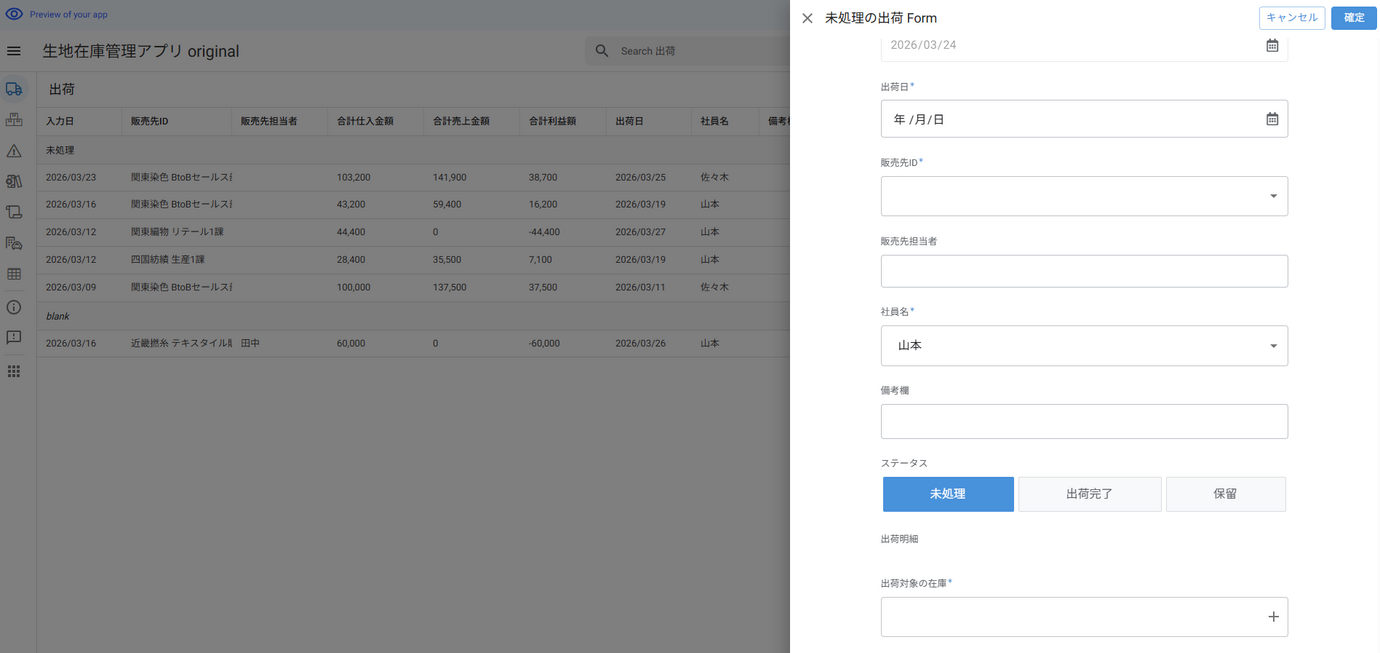The image size is (1380, 653).
Task: Select the truck shipping icon in sidebar
Action: pos(14,89)
